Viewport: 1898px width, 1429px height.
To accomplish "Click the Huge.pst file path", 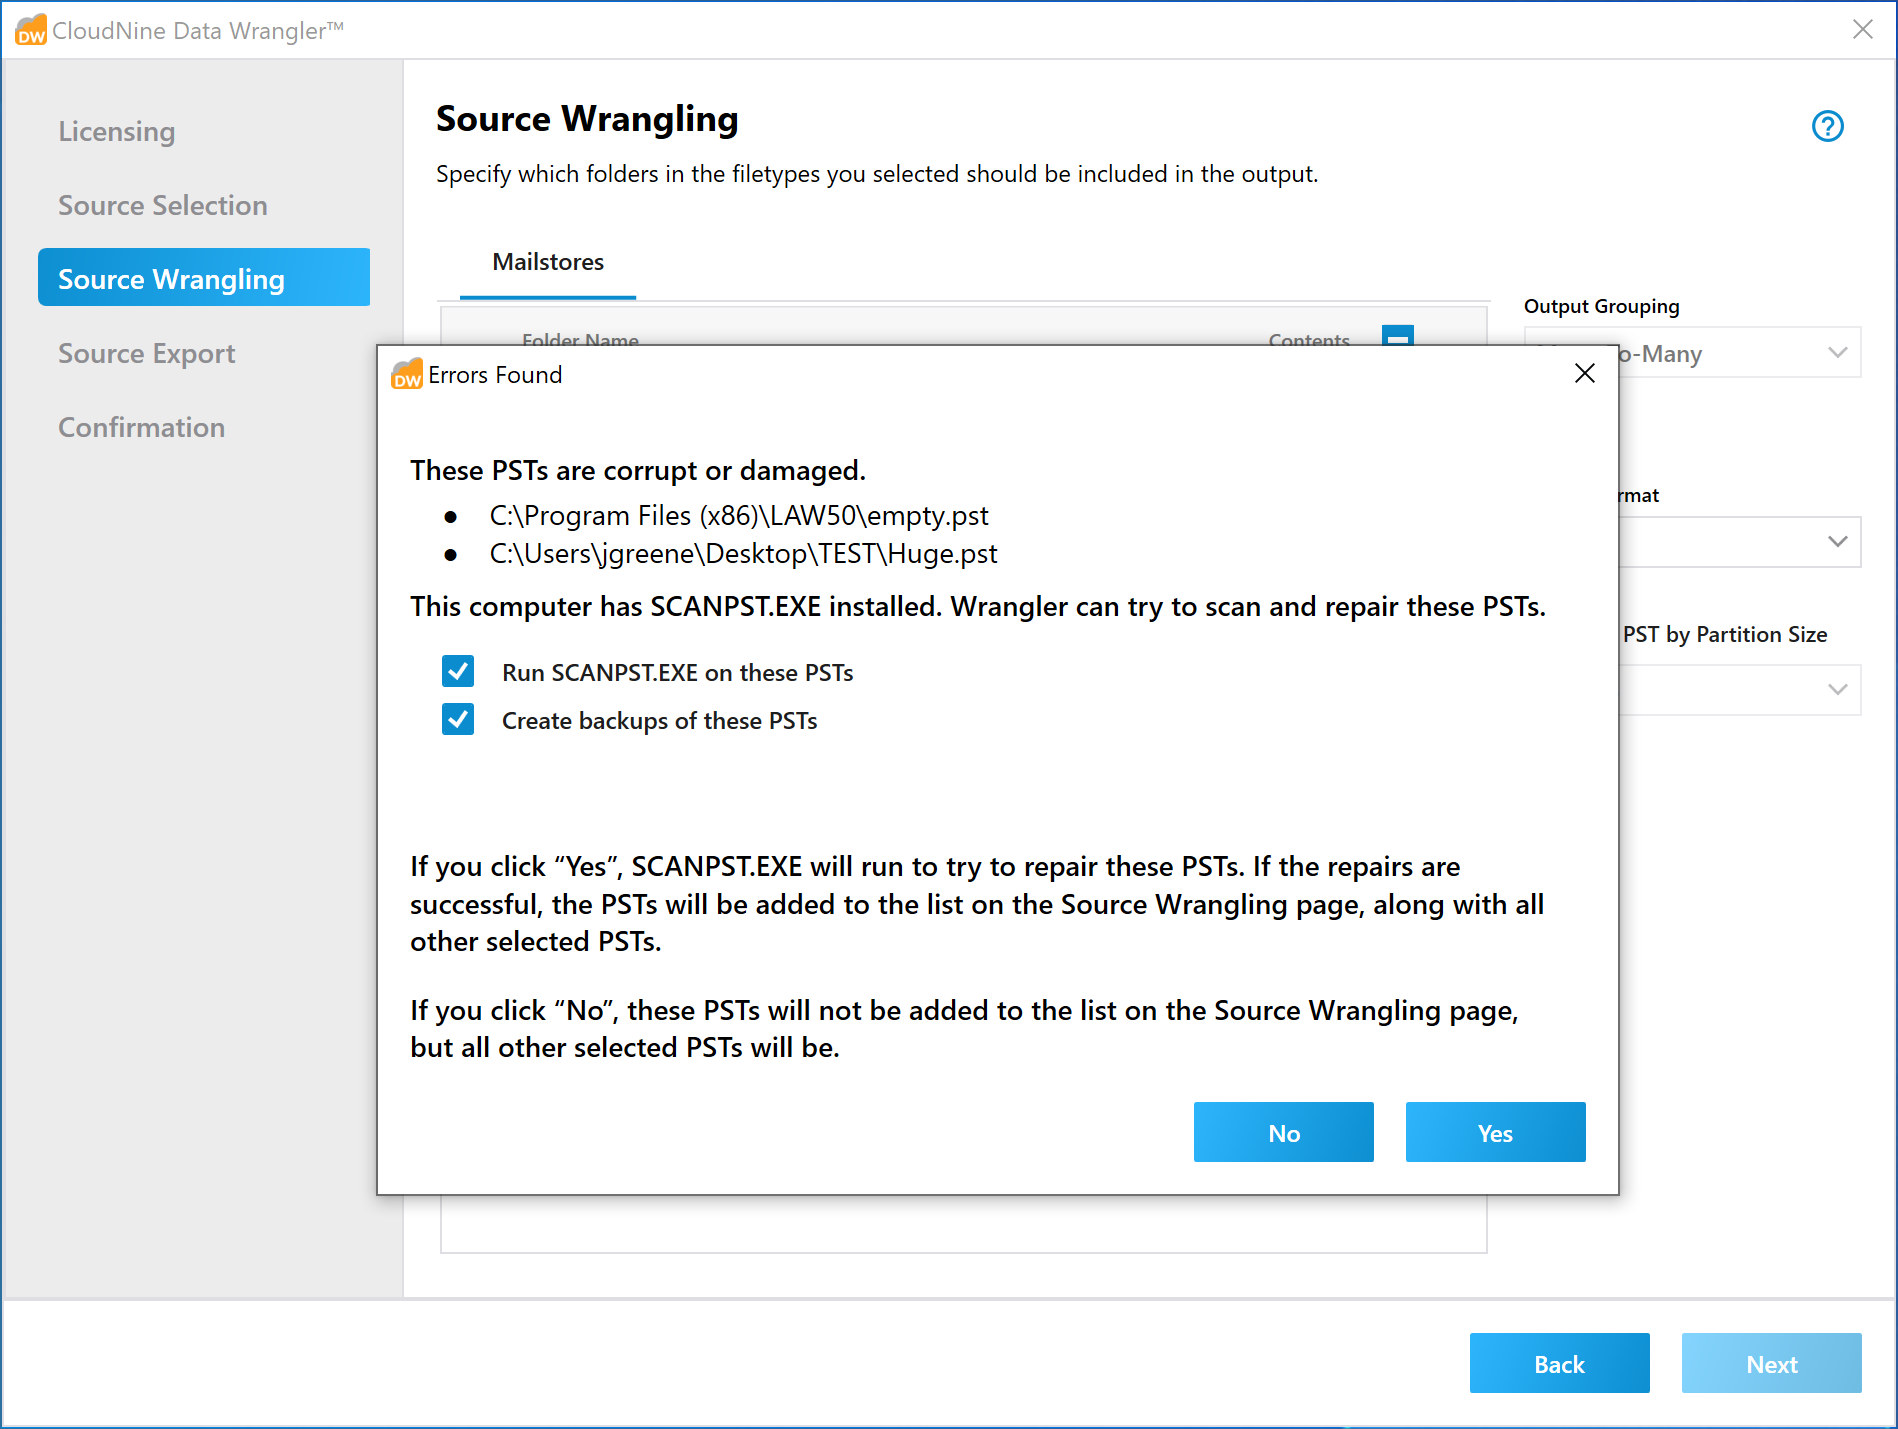I will [x=743, y=554].
